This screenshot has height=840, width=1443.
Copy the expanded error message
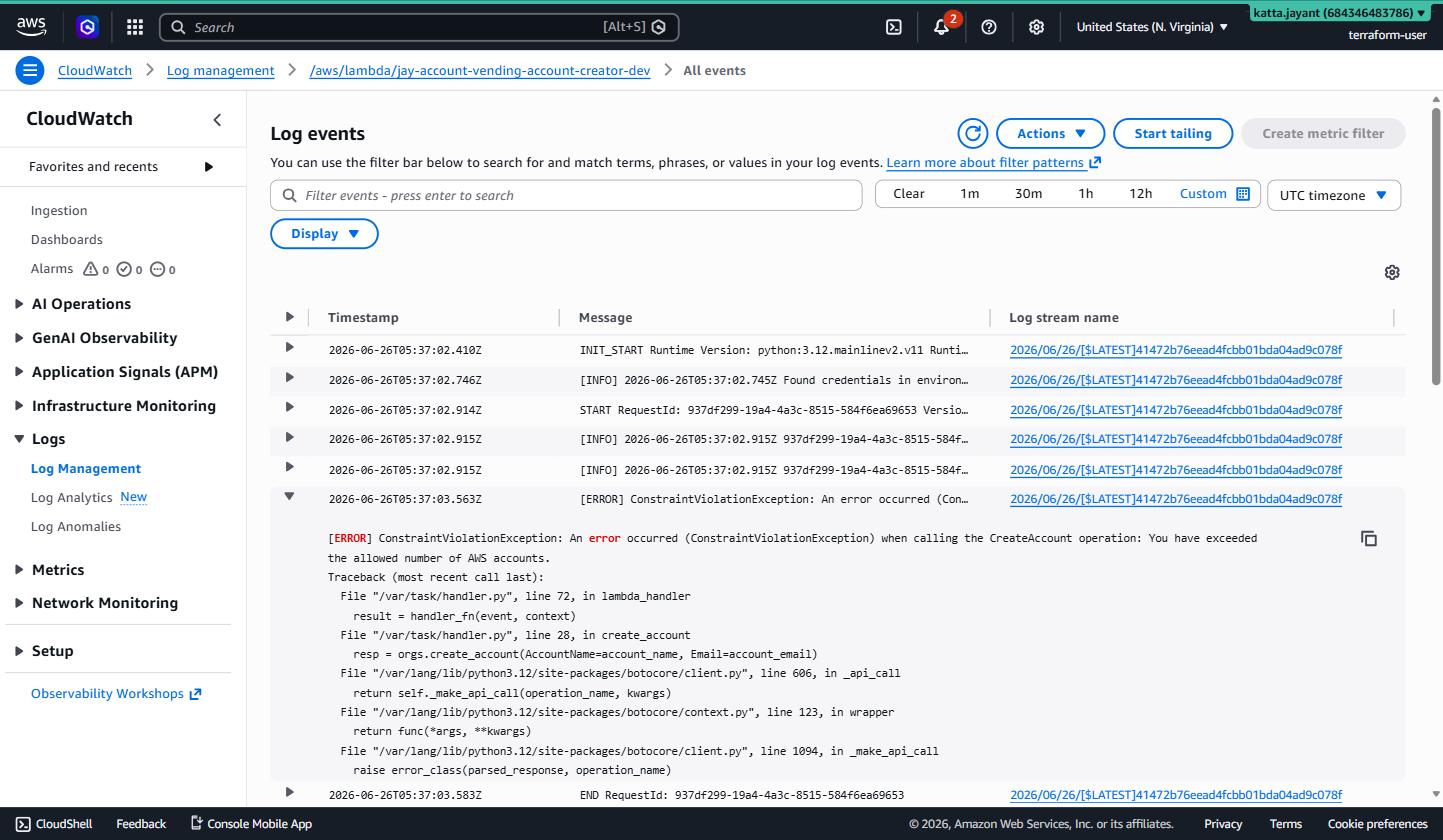(1369, 538)
